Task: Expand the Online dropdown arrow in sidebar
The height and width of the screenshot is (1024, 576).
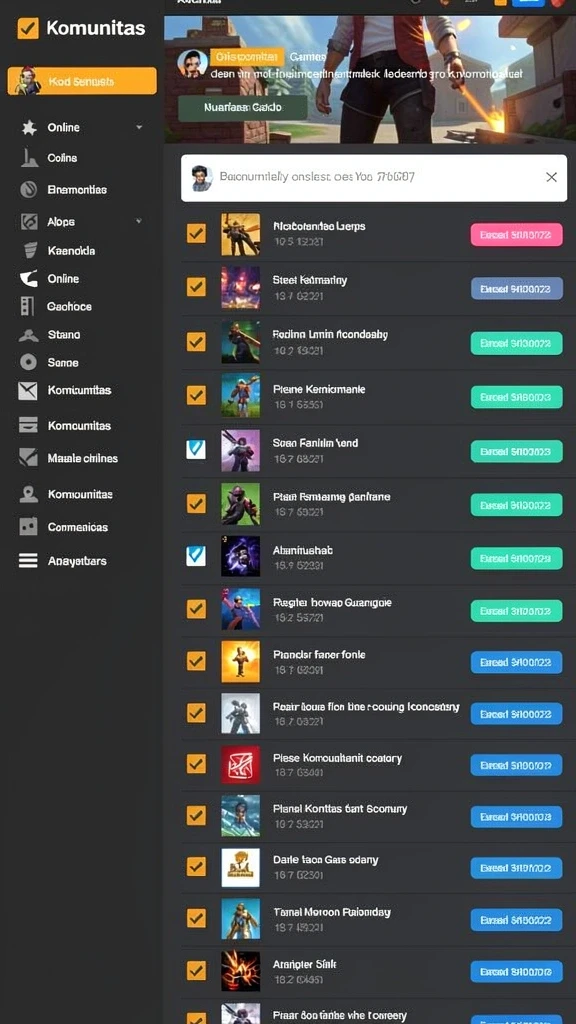Action: (x=139, y=127)
